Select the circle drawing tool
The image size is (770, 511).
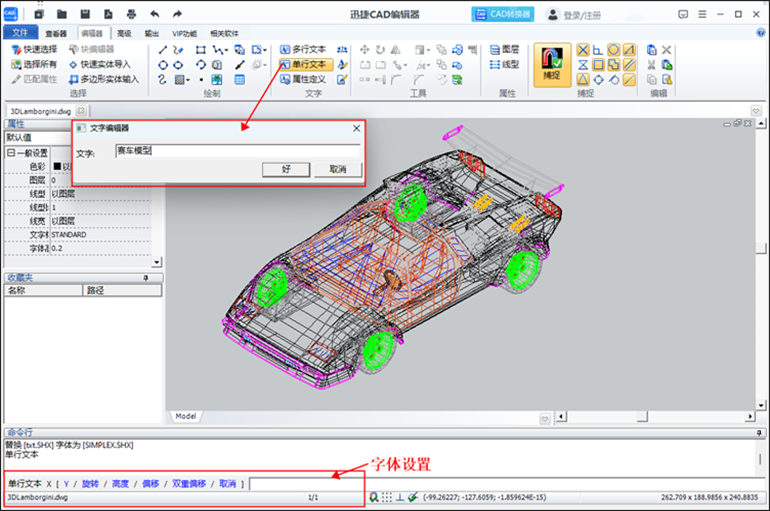coord(163,65)
